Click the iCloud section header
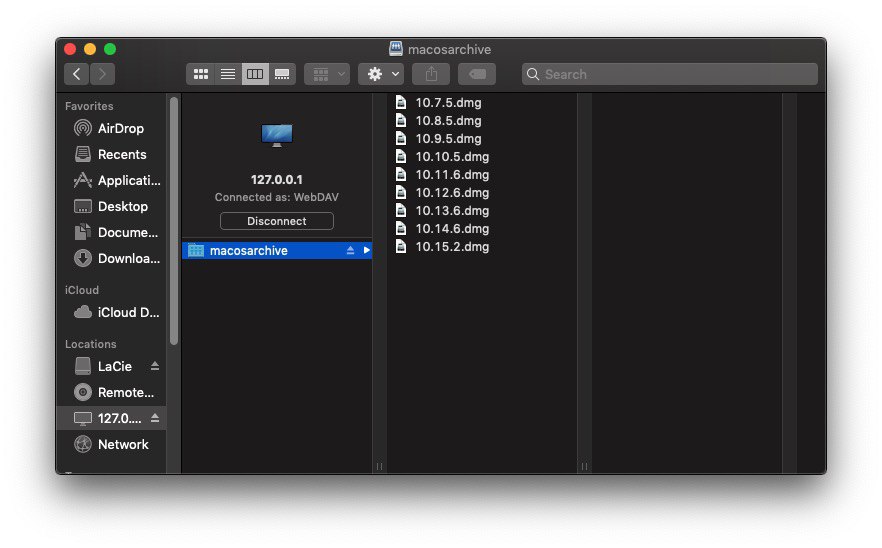 (82, 290)
